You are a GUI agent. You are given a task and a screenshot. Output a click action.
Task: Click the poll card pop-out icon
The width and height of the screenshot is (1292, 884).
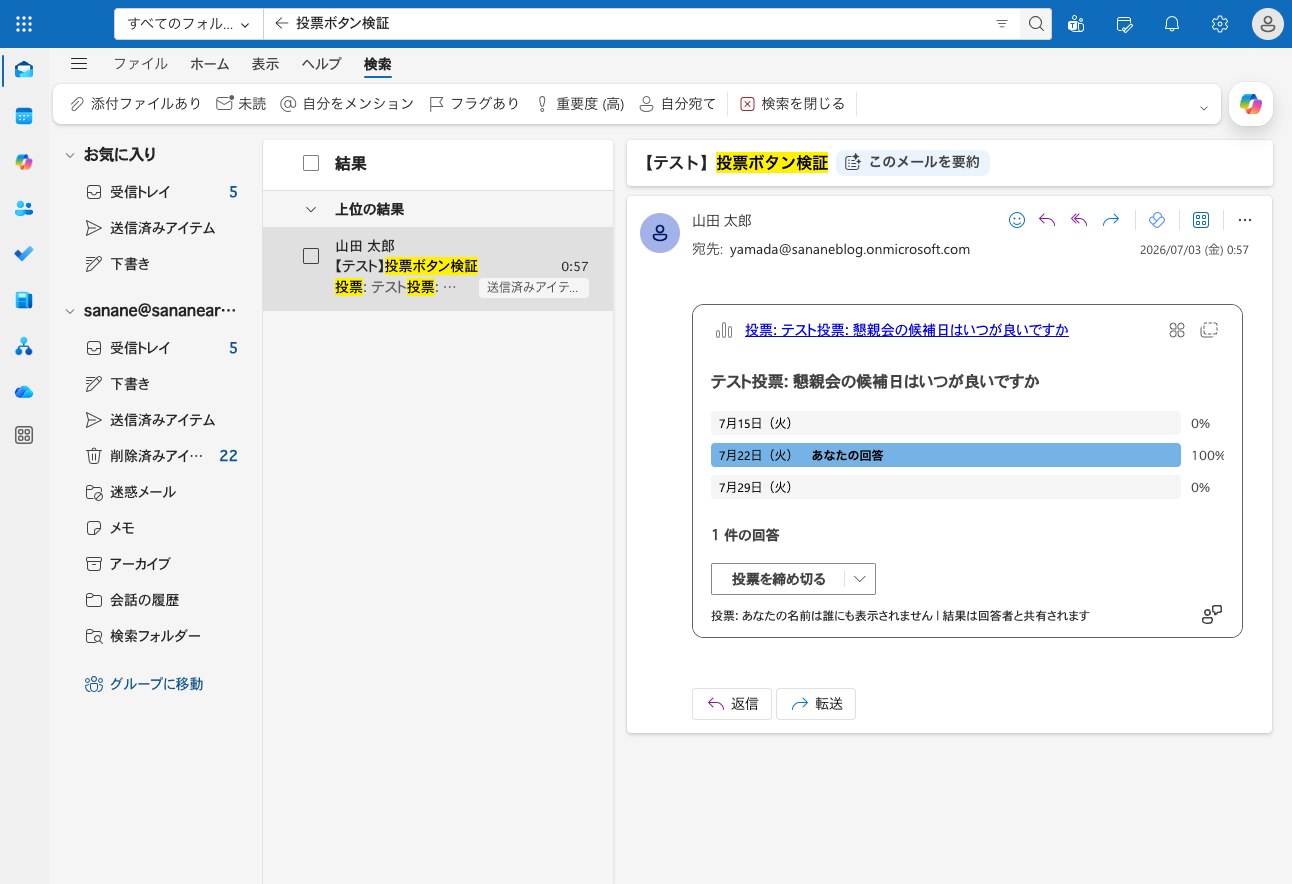click(1209, 330)
